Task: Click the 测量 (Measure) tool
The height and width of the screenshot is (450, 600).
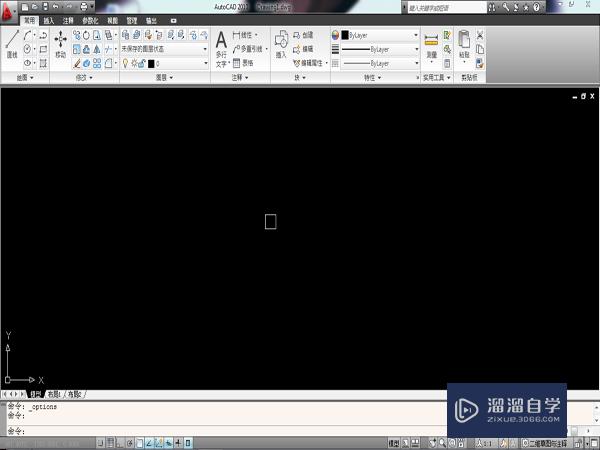Action: pos(431,48)
